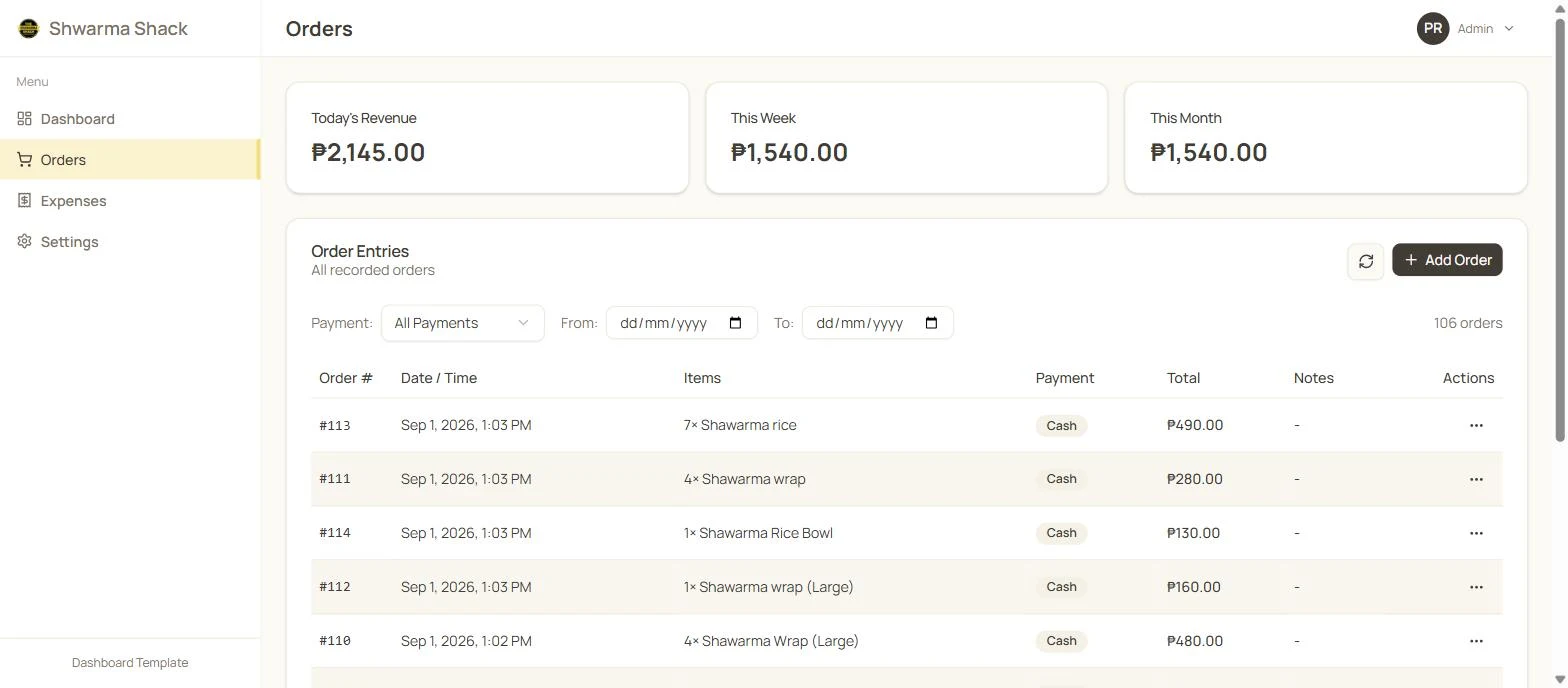Click the Shwarma Shack brand title
This screenshot has height=688, width=1568.
click(x=118, y=29)
